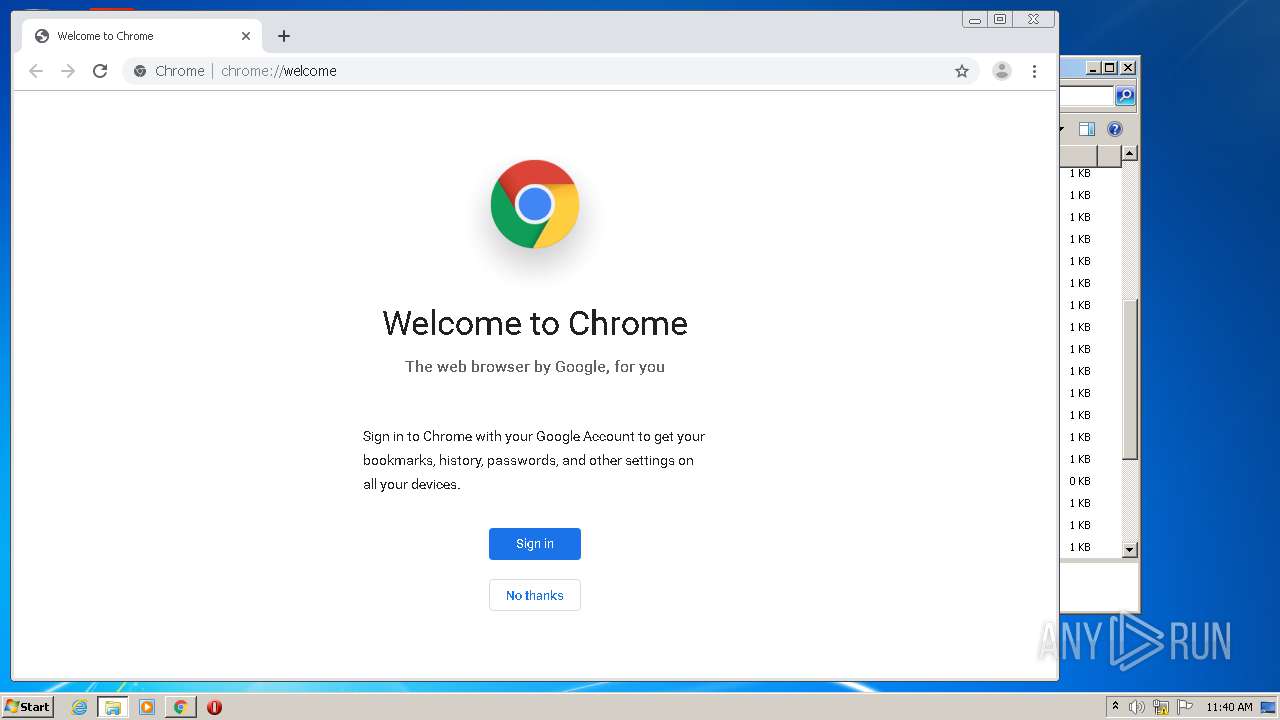The image size is (1280, 720).
Task: View site information Chrome icon in address bar
Action: pyautogui.click(x=140, y=71)
